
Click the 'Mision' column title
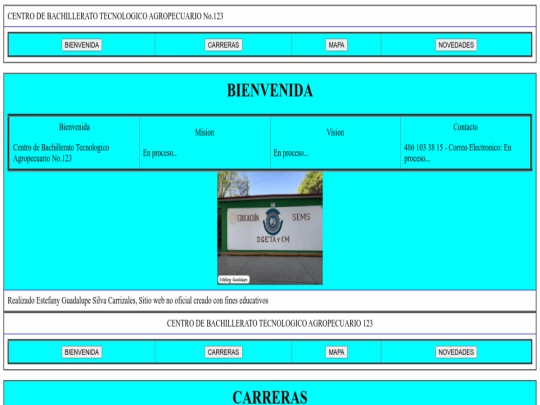pyautogui.click(x=205, y=132)
